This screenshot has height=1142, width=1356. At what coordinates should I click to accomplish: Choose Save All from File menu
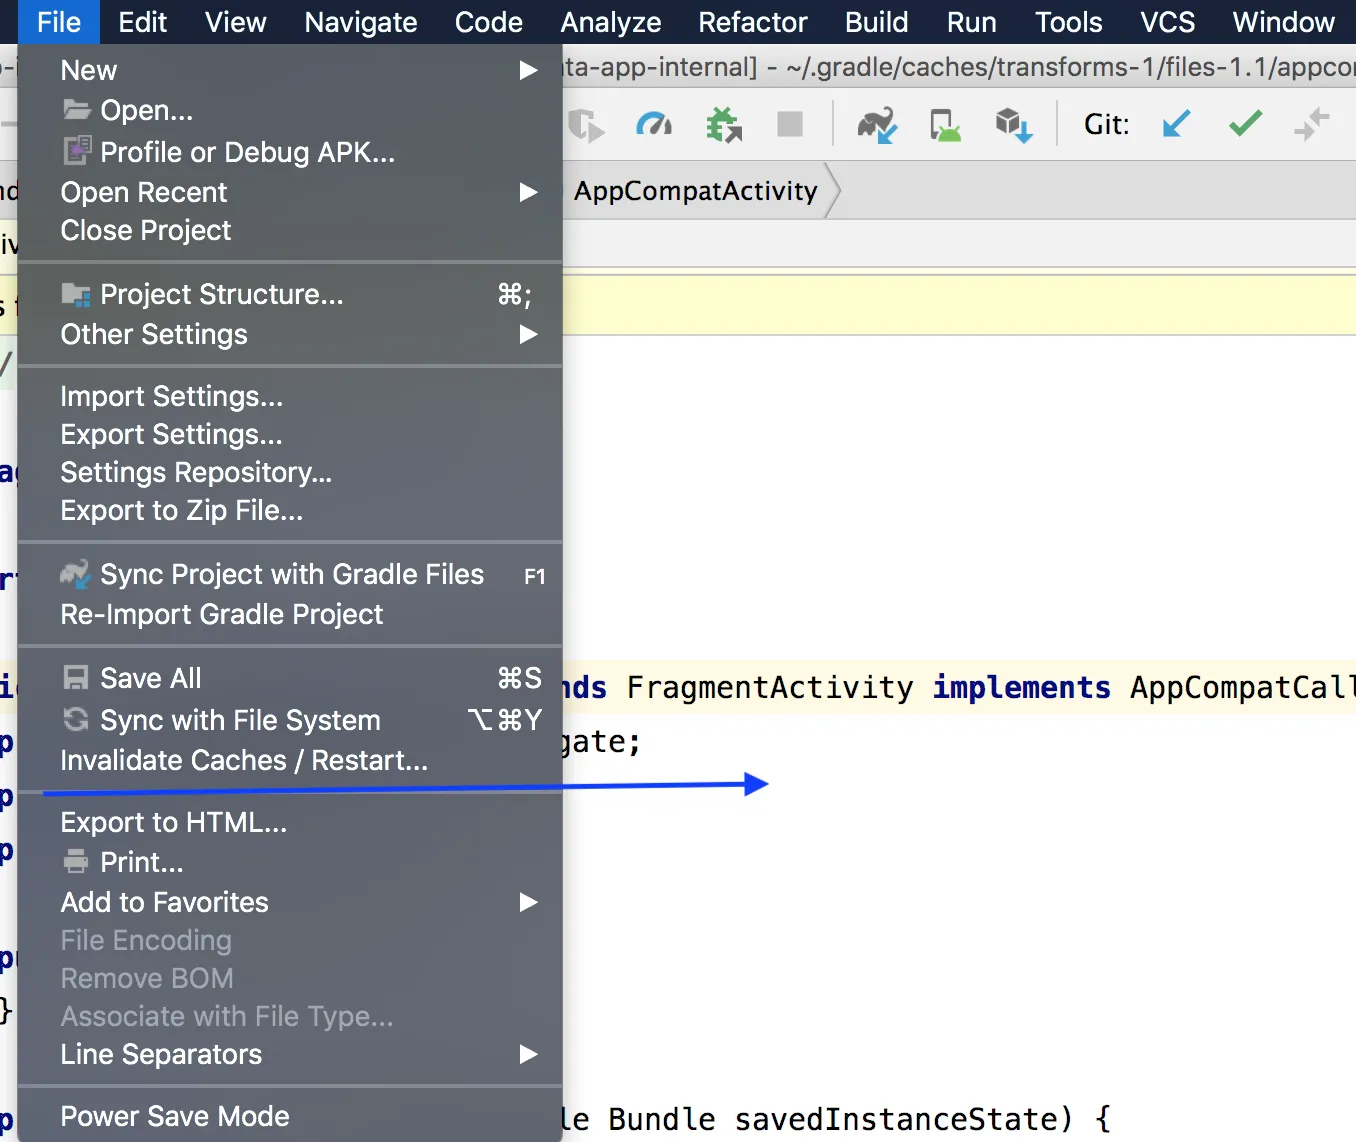(151, 678)
